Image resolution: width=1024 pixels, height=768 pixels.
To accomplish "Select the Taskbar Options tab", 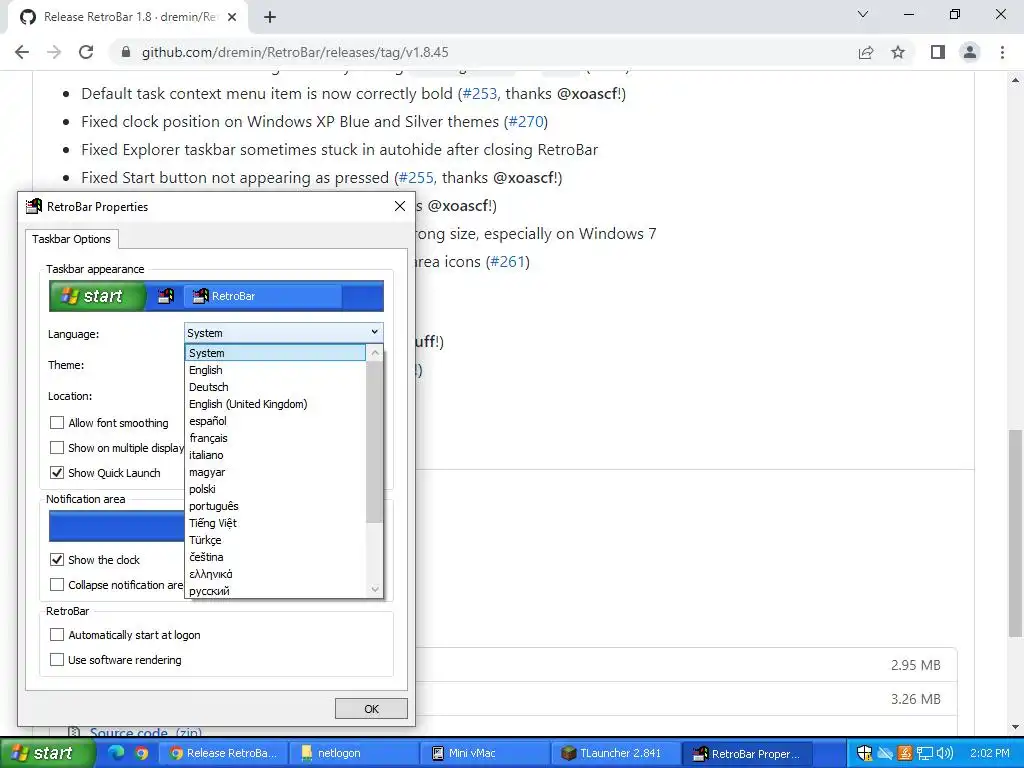I will pos(72,239).
